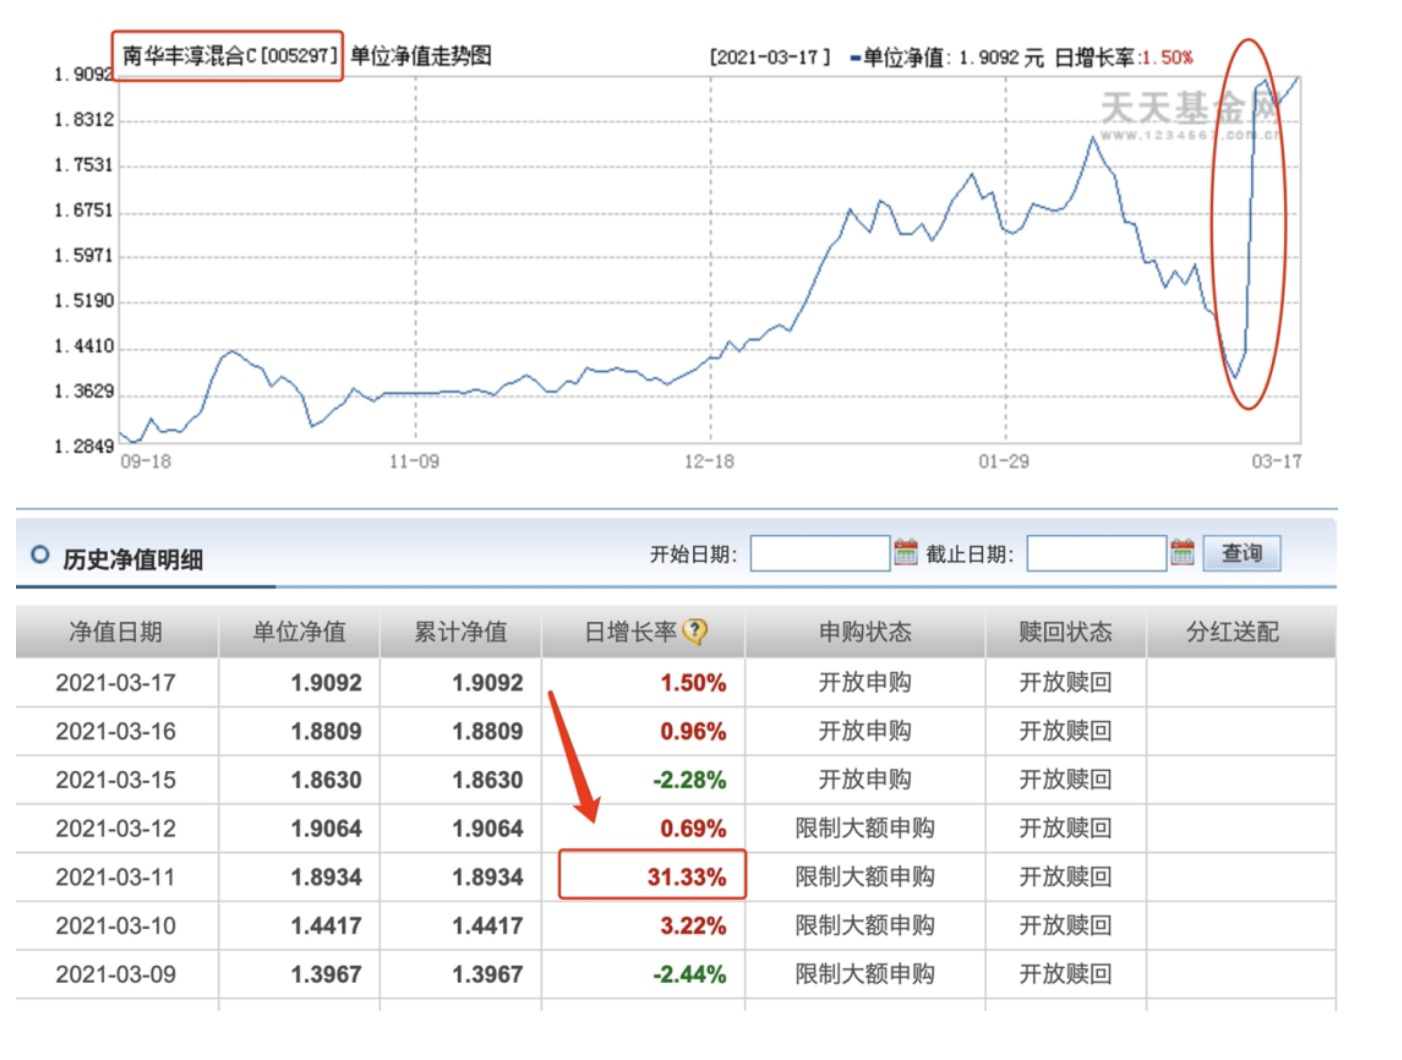Image resolution: width=1402 pixels, height=1060 pixels.
Task: Click the 1.5971 y-axis label
Action: pos(84,256)
